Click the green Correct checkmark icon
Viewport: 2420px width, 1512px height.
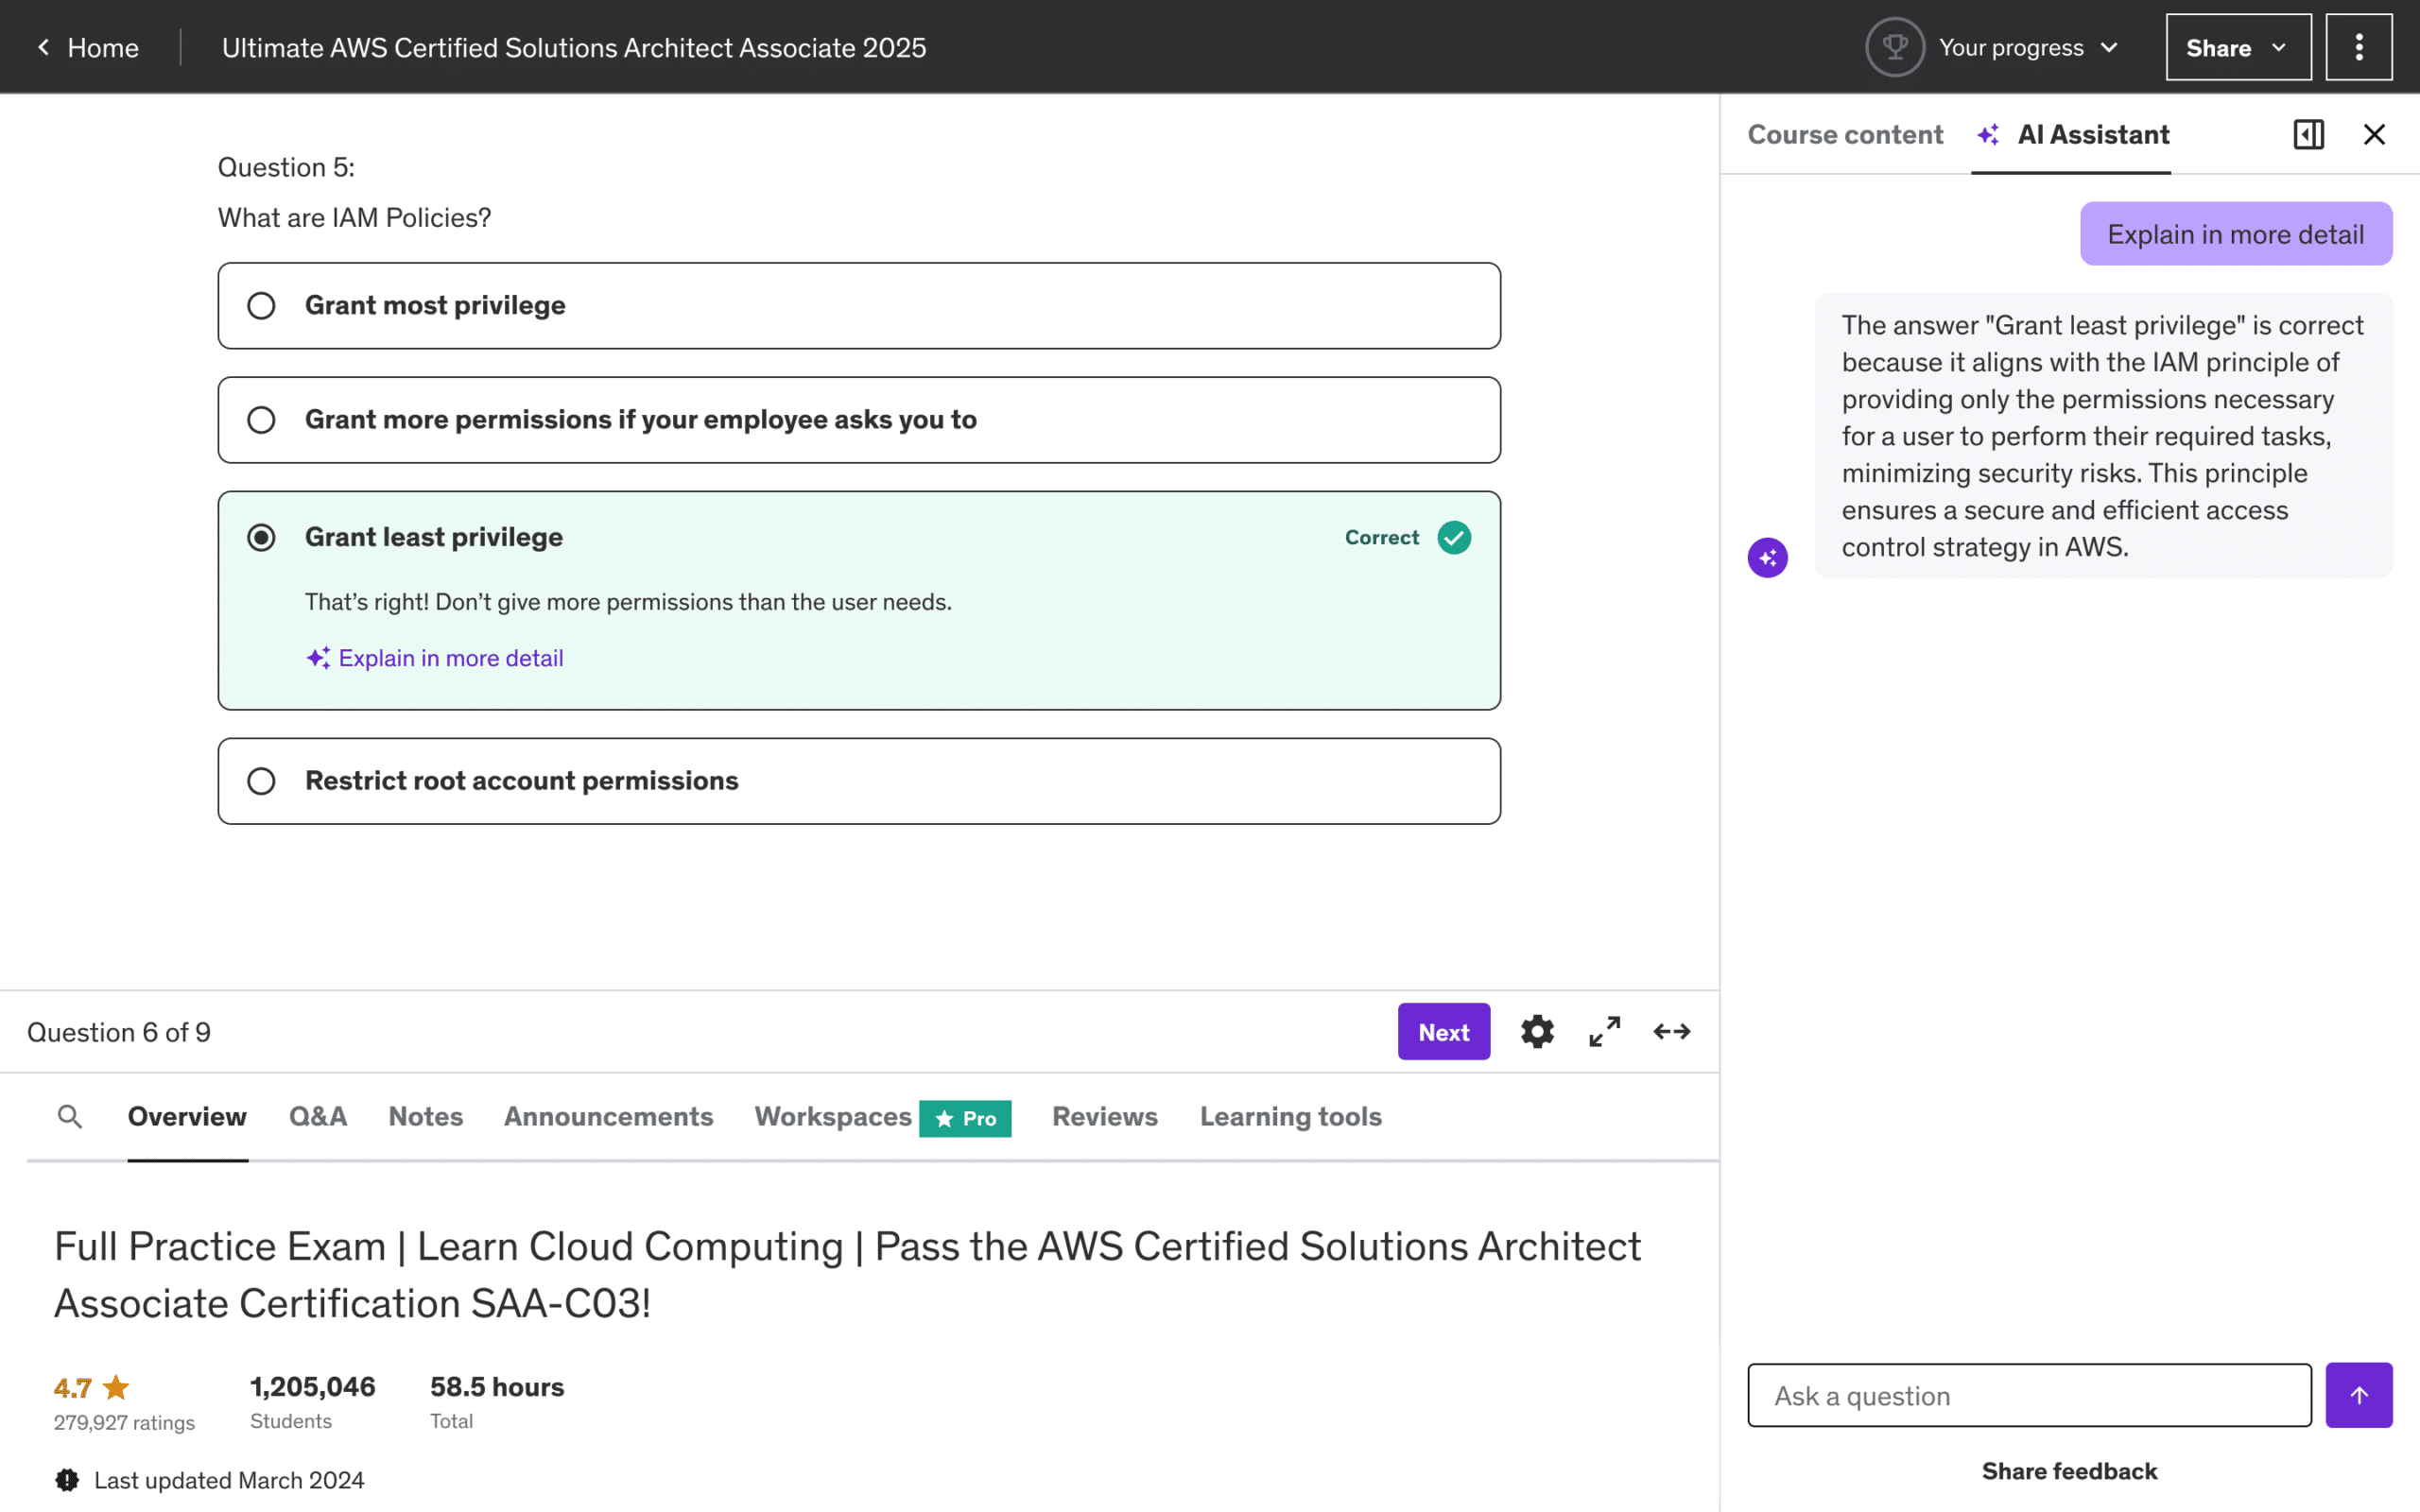(1454, 537)
